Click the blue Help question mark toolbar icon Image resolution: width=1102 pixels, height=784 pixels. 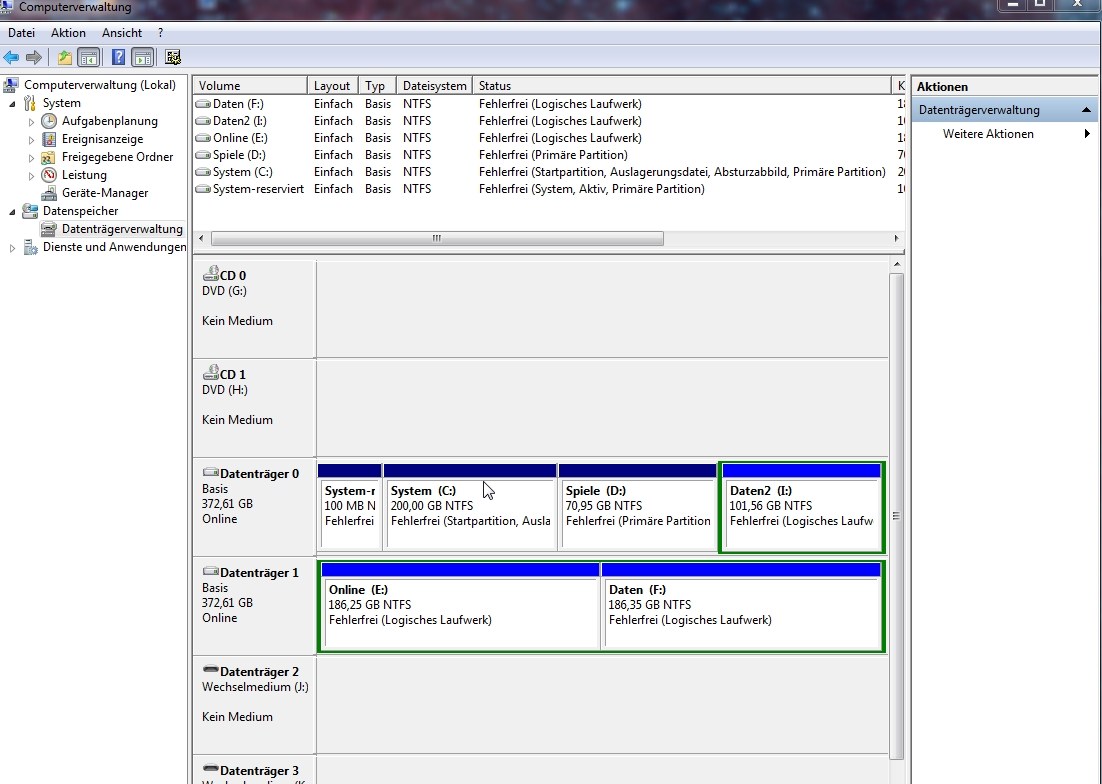118,57
